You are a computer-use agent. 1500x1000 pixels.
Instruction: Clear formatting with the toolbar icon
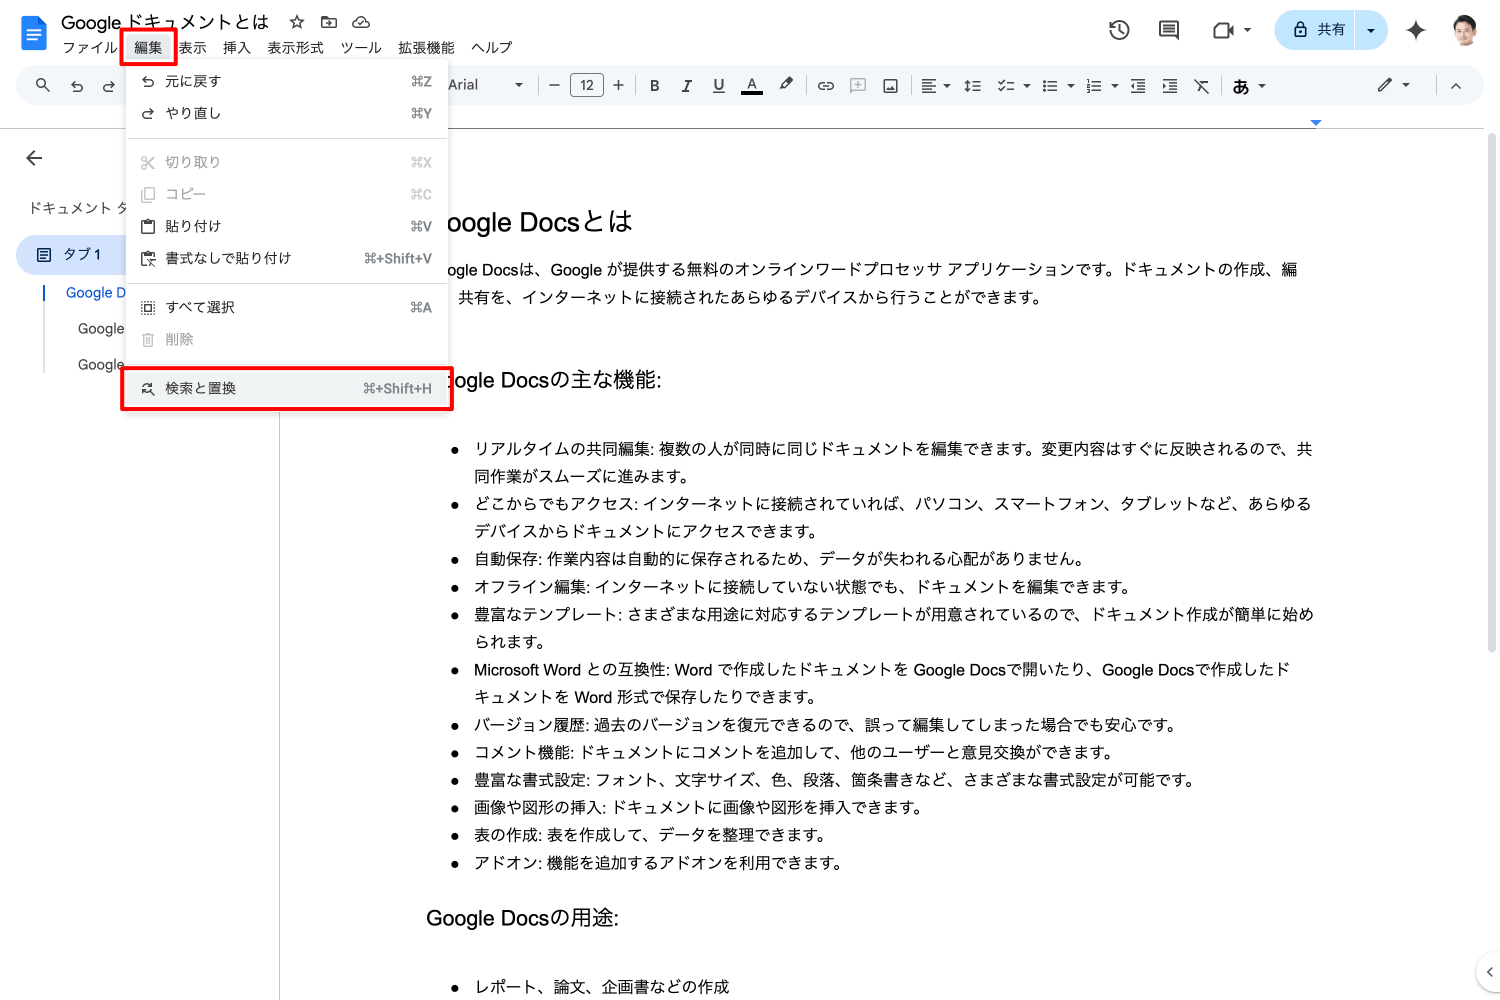point(1202,86)
